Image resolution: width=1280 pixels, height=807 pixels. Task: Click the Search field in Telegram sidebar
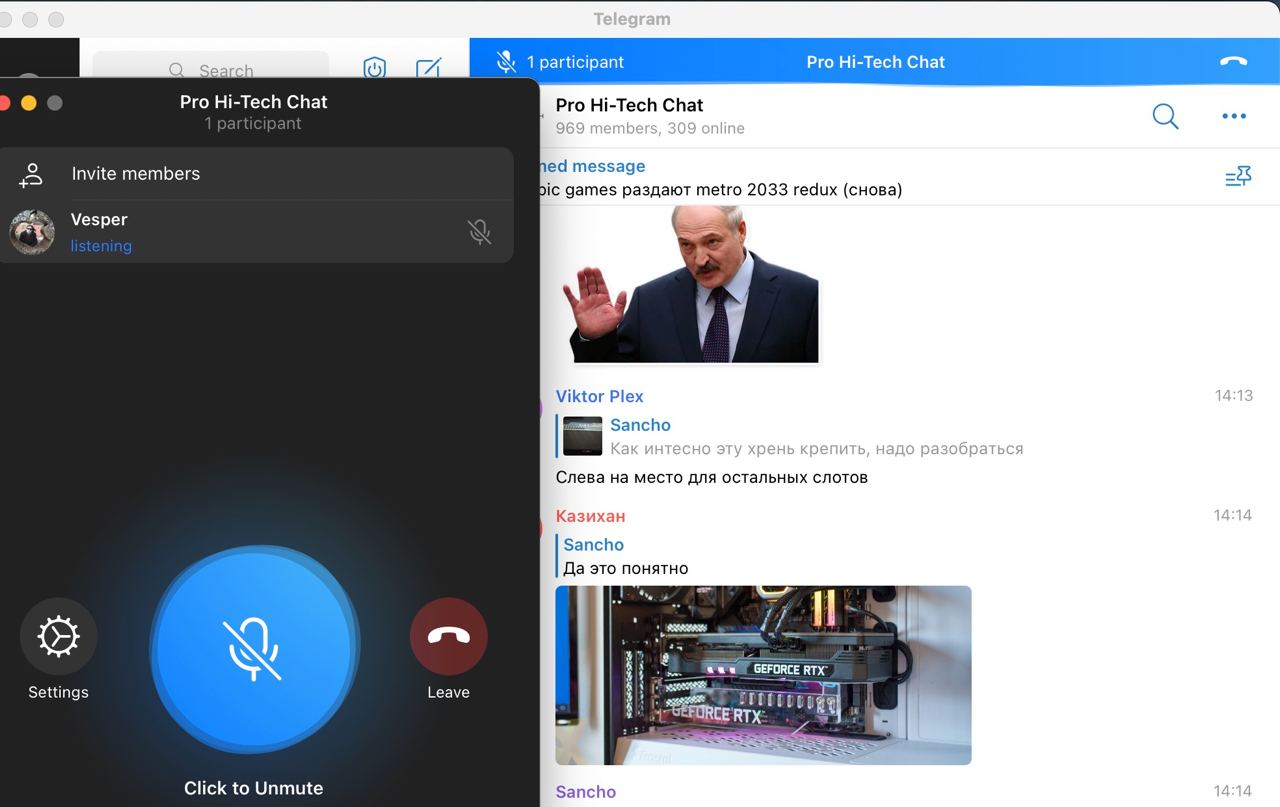click(211, 70)
